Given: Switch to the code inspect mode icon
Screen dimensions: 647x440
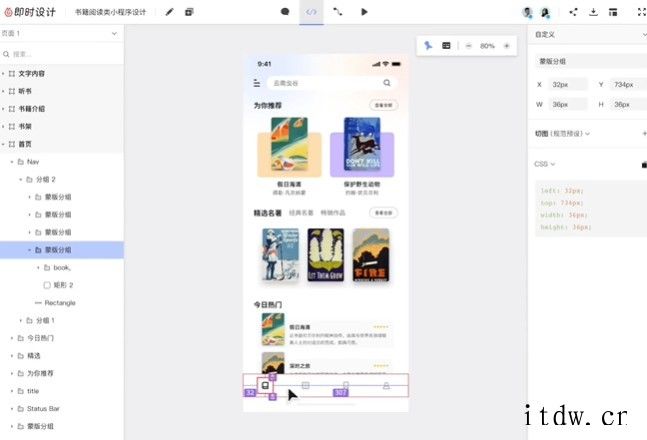Looking at the screenshot, I should [x=312, y=12].
